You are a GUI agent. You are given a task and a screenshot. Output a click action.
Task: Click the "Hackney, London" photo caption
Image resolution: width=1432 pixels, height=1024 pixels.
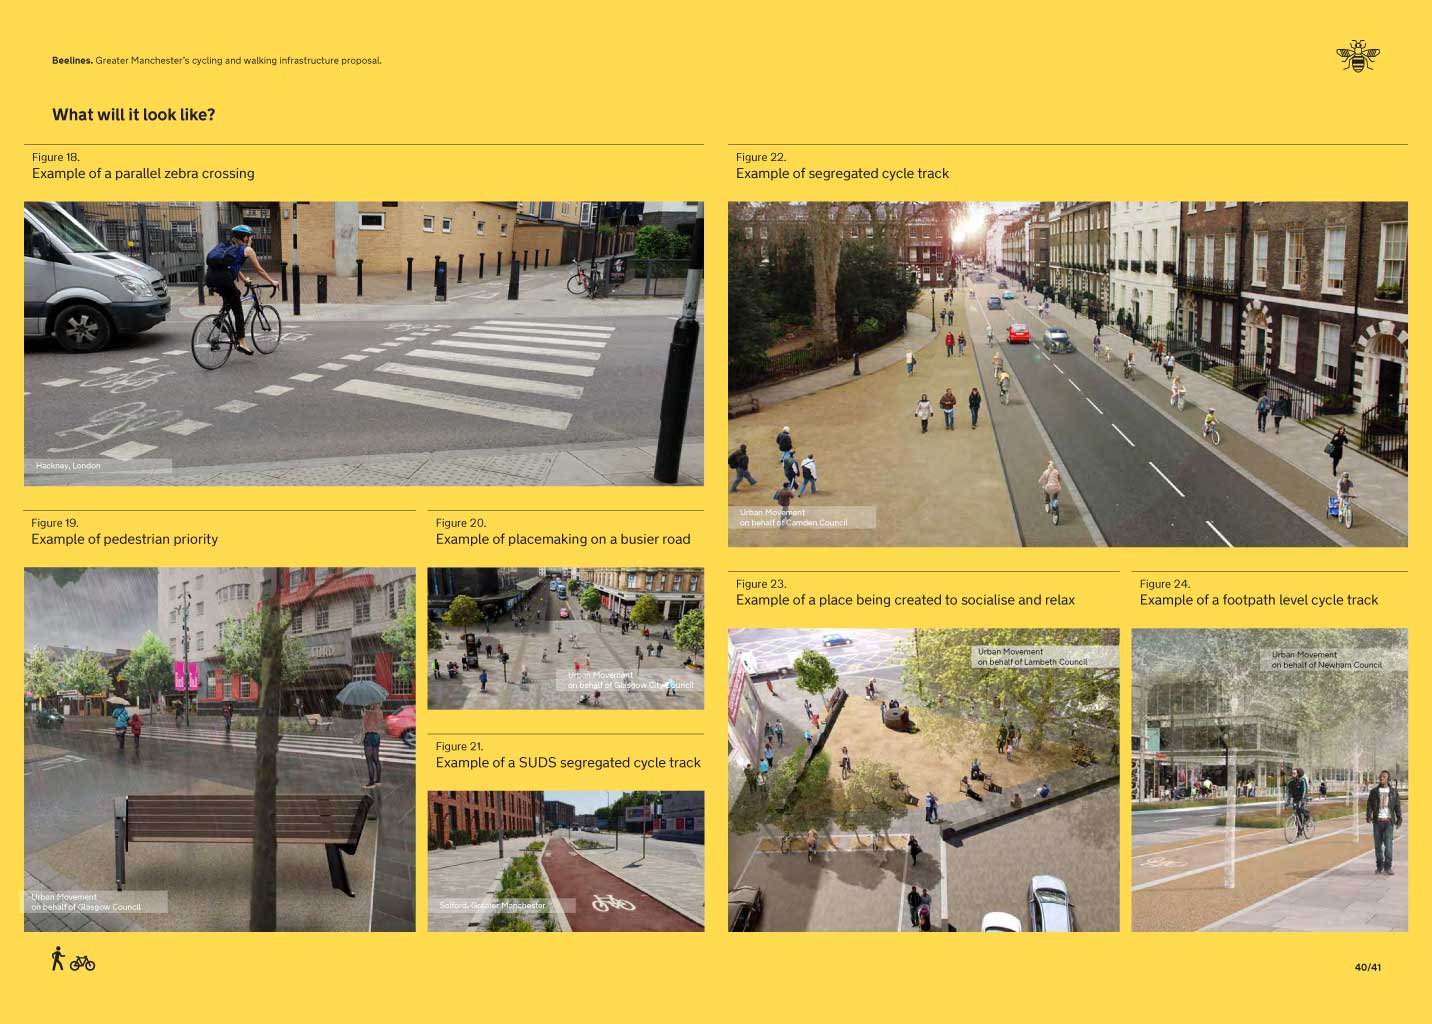point(68,466)
